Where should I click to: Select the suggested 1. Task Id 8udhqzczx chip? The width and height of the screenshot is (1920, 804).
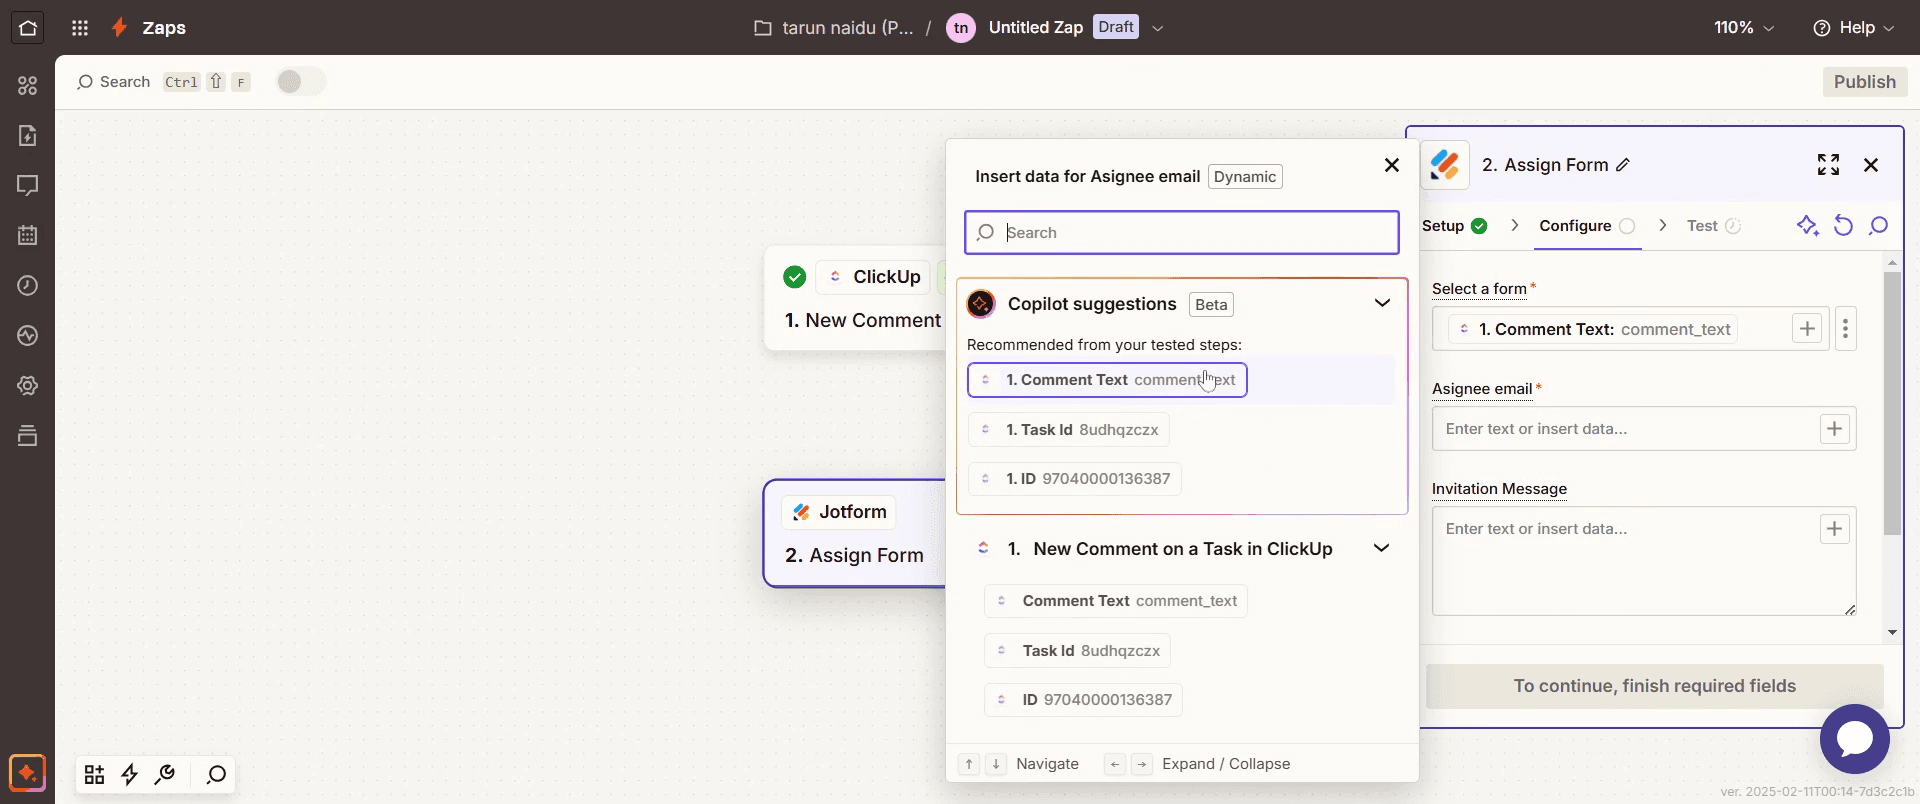coord(1069,430)
